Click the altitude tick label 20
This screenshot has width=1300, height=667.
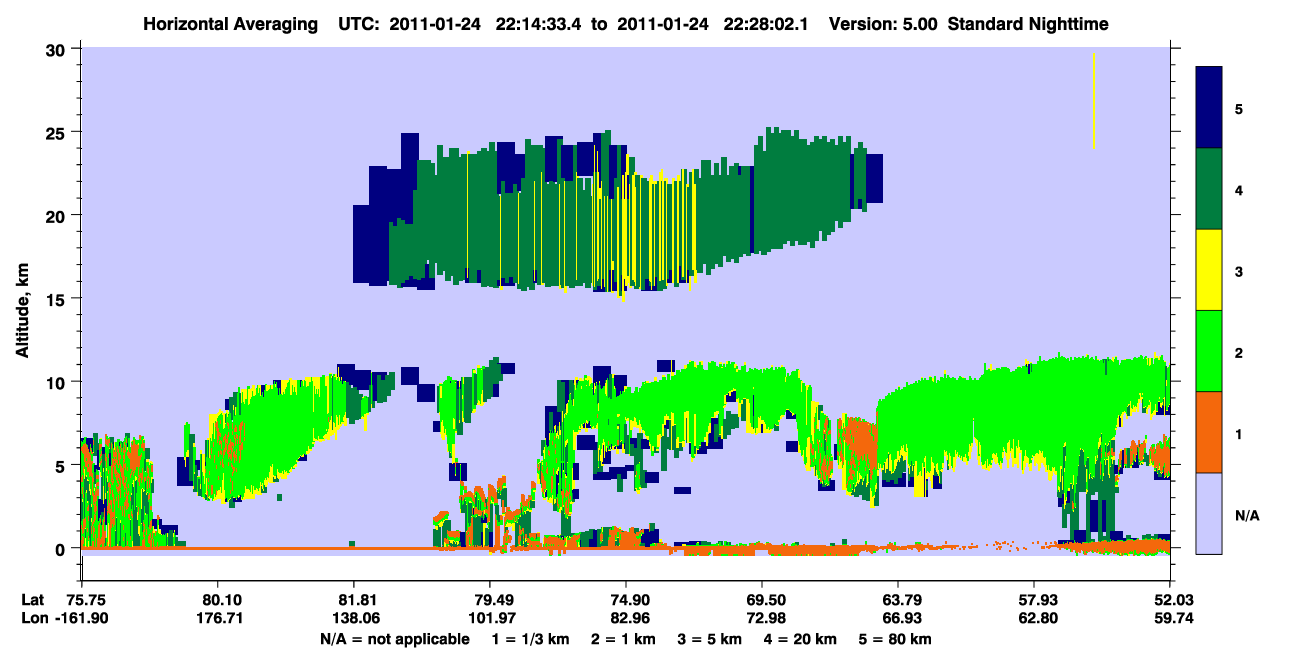pos(57,215)
